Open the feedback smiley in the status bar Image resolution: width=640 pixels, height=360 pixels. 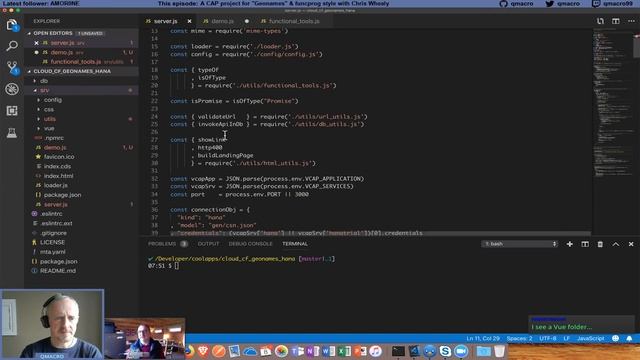coord(616,338)
